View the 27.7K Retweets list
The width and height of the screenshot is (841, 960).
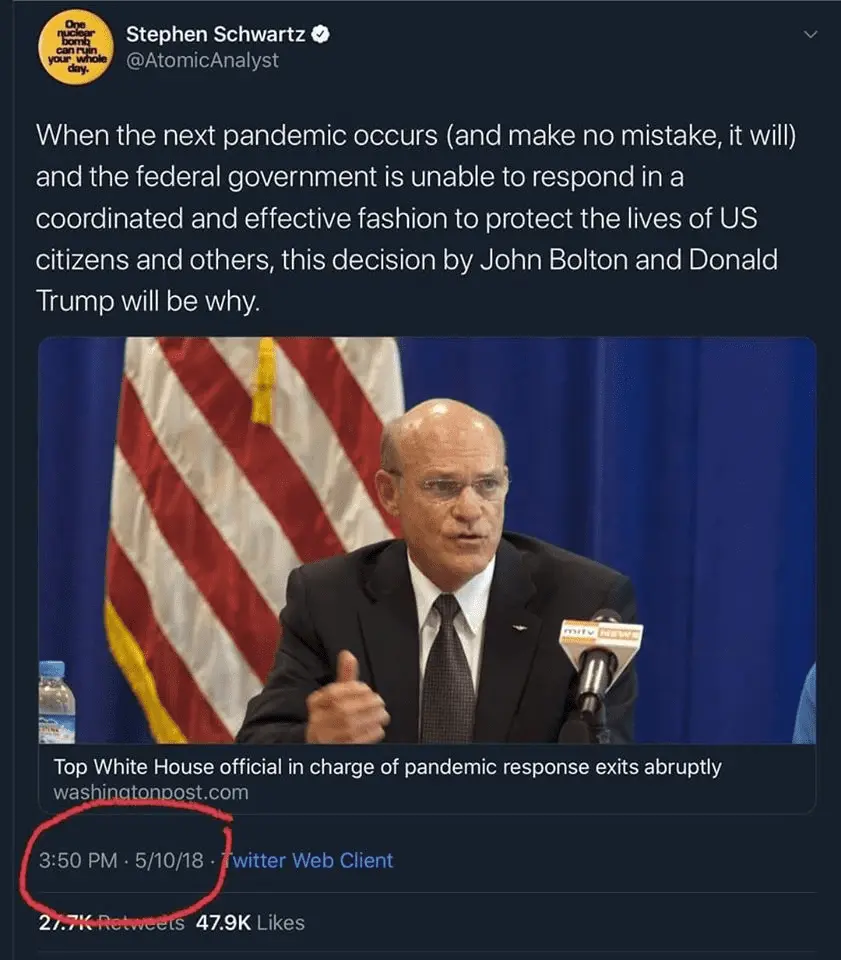click(111, 923)
